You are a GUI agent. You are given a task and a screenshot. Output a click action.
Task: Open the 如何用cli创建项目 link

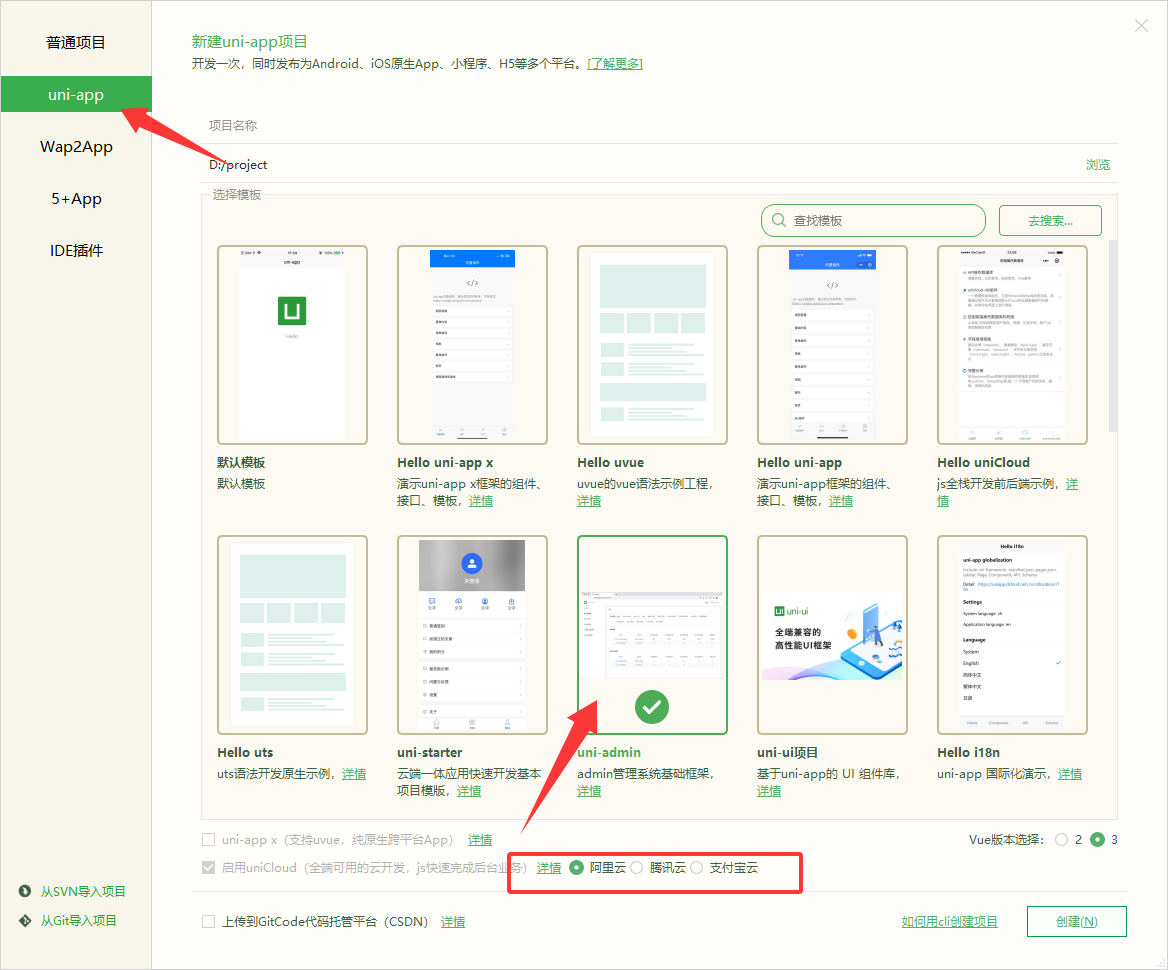(949, 922)
